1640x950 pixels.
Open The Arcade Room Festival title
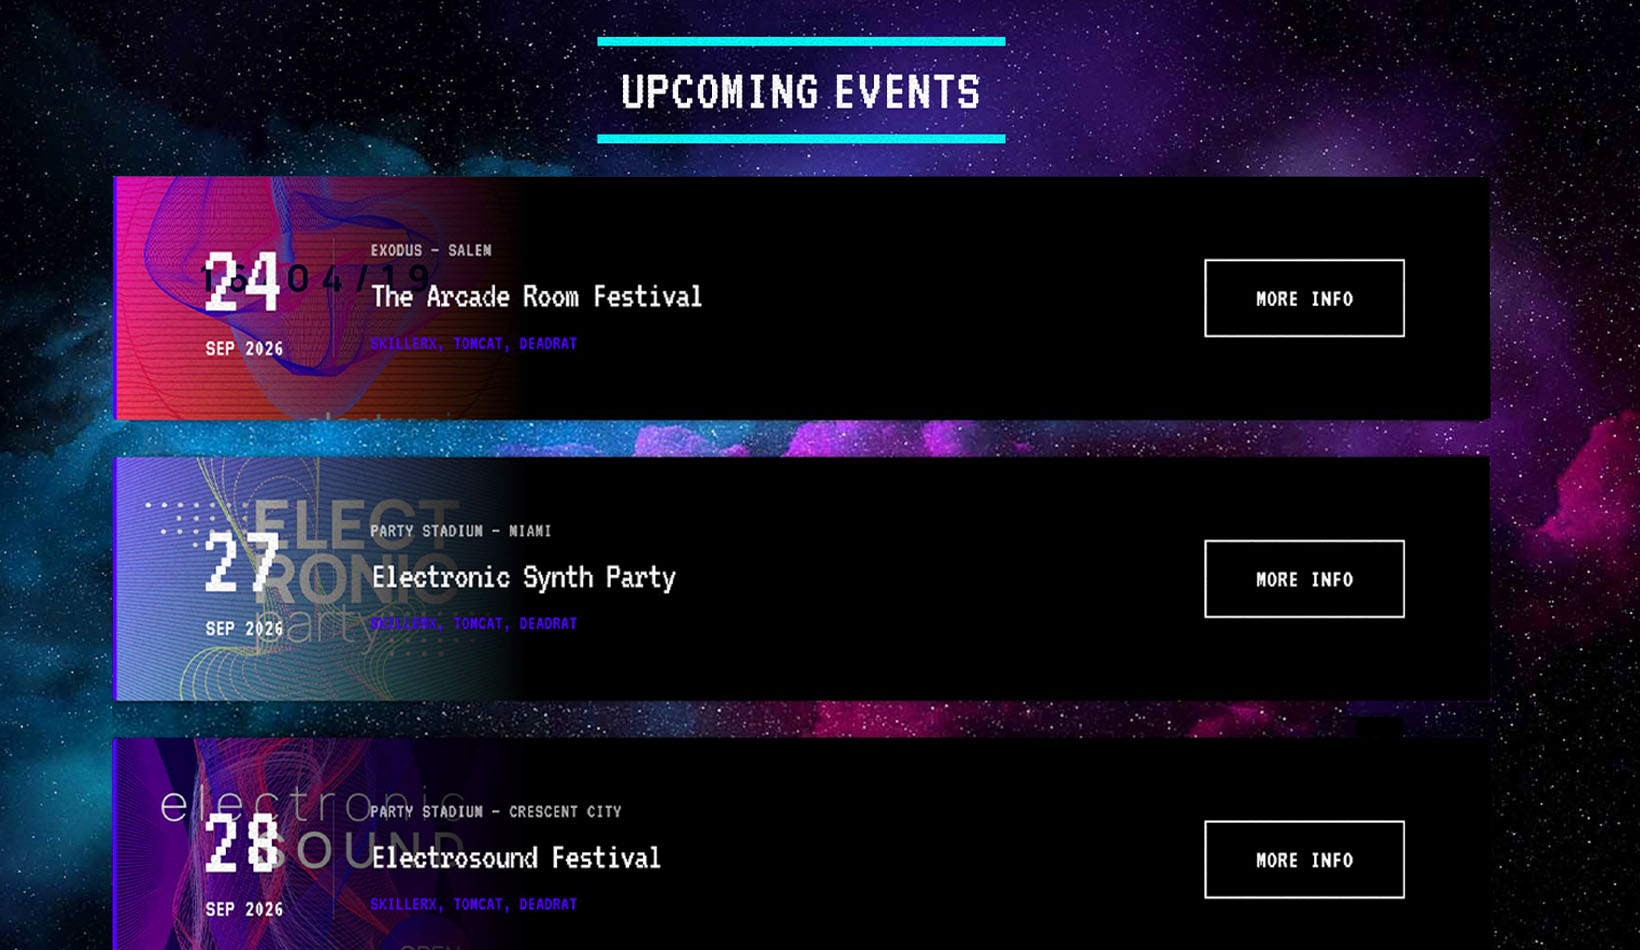pos(536,296)
